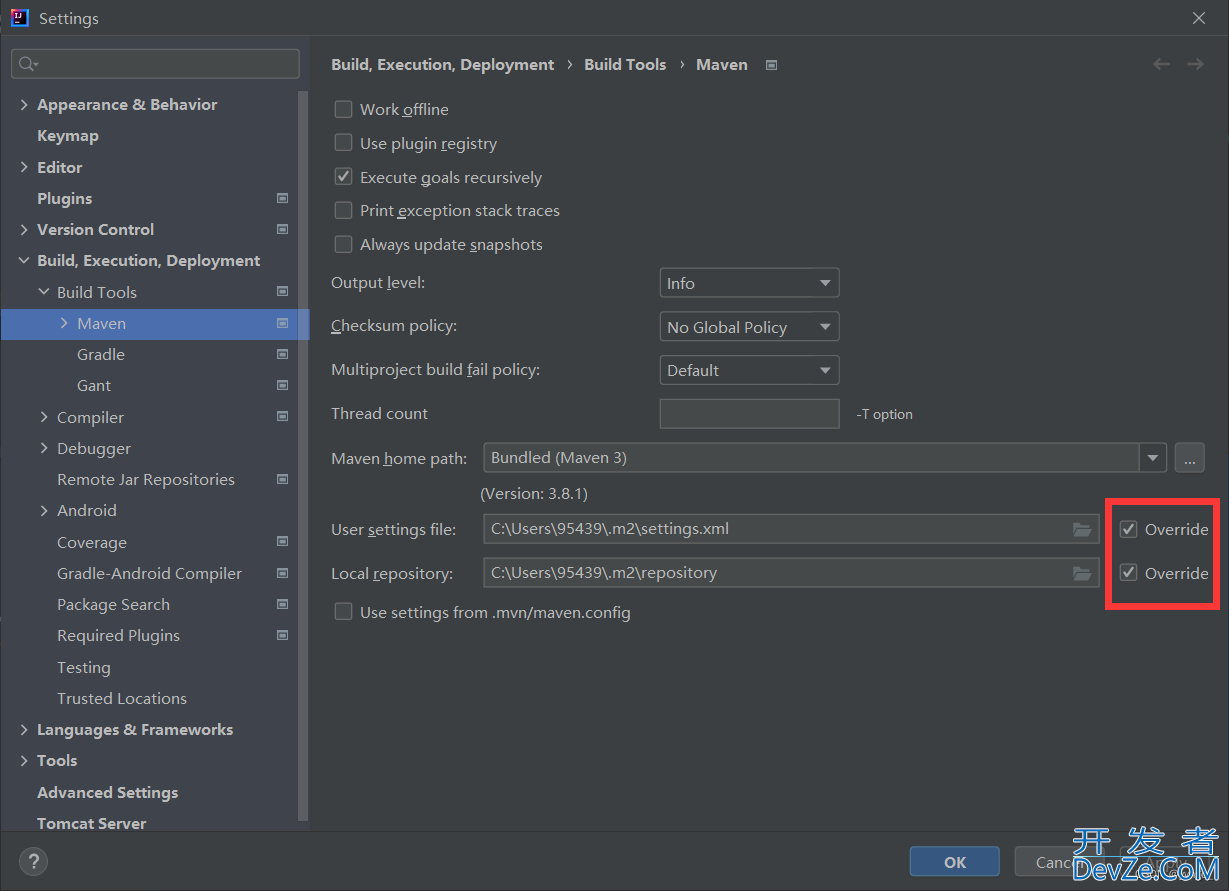
Task: Click the project-level marker icon beside Required Plugins
Action: coord(283,635)
